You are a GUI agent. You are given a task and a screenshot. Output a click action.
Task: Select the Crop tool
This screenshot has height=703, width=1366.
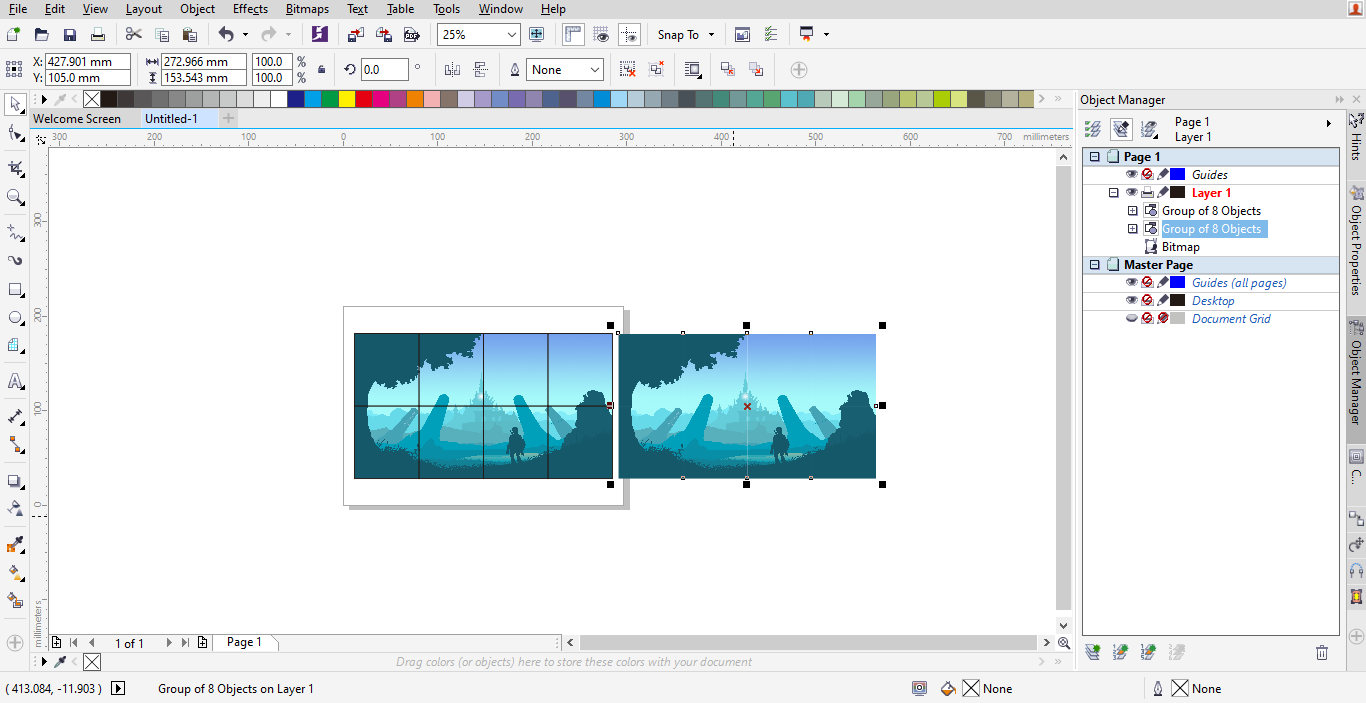[x=15, y=168]
